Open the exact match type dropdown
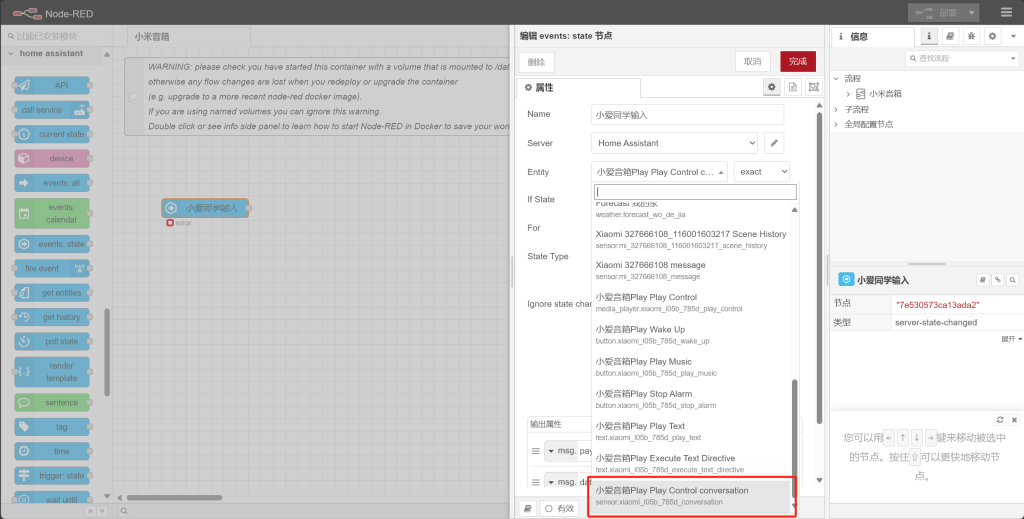This screenshot has height=519, width=1024. coord(761,172)
